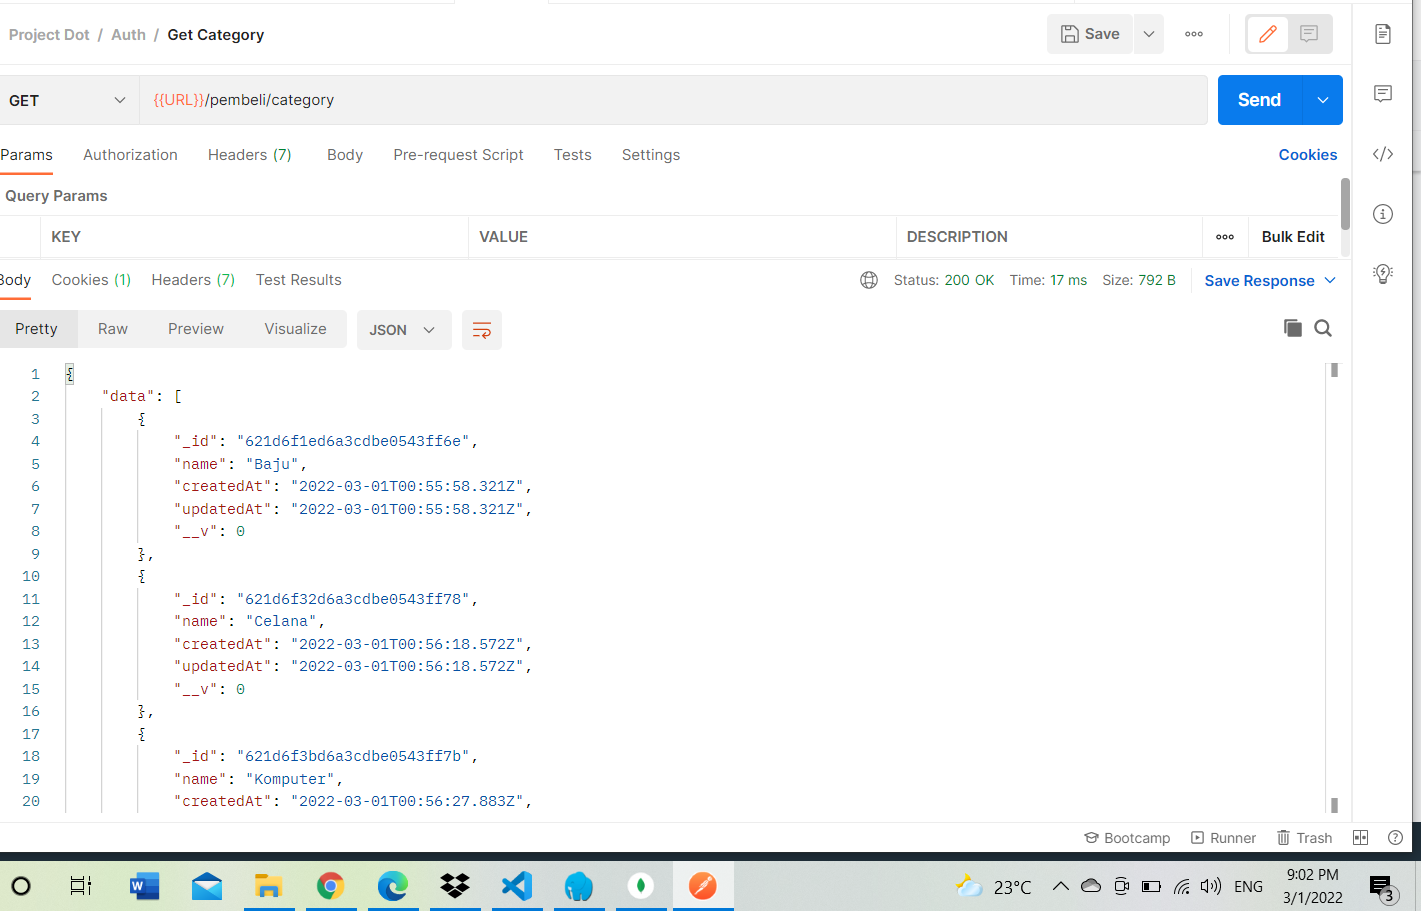Open Dropbox from the taskbar
The width and height of the screenshot is (1421, 911).
point(455,886)
